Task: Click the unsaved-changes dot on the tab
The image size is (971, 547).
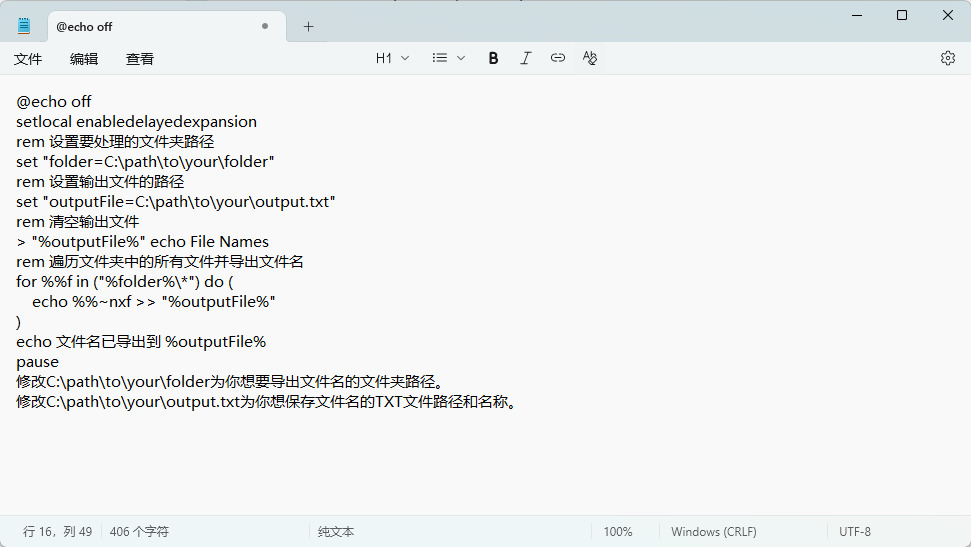Action: [x=265, y=26]
